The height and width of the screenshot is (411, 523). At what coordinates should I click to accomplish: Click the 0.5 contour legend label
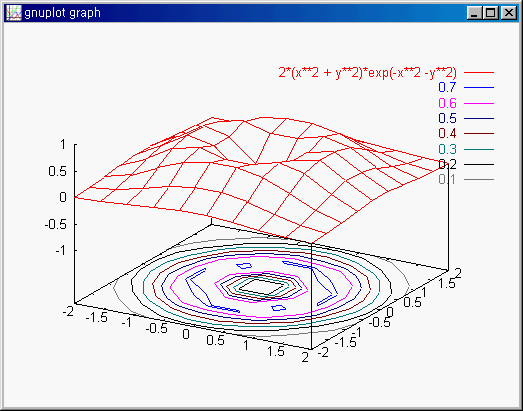[447, 118]
